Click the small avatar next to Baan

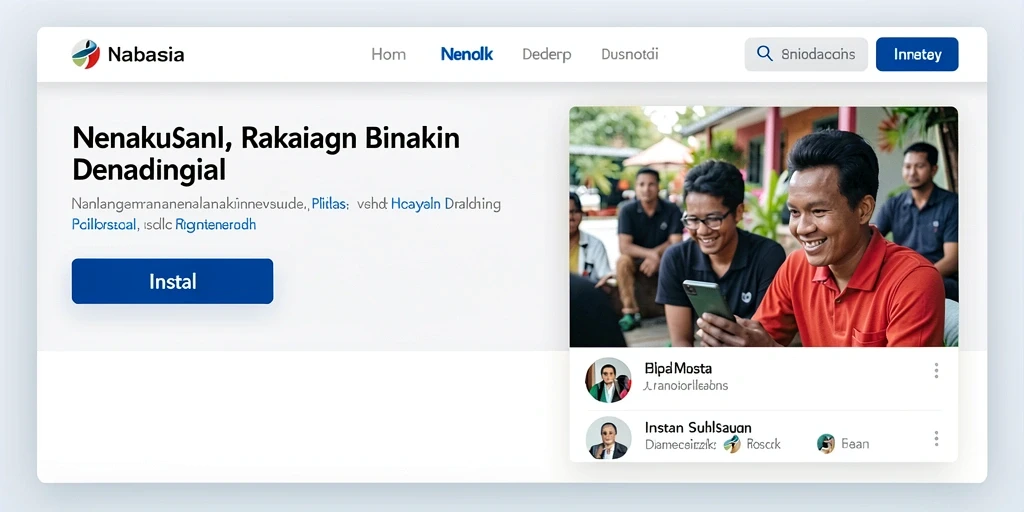[x=825, y=444]
